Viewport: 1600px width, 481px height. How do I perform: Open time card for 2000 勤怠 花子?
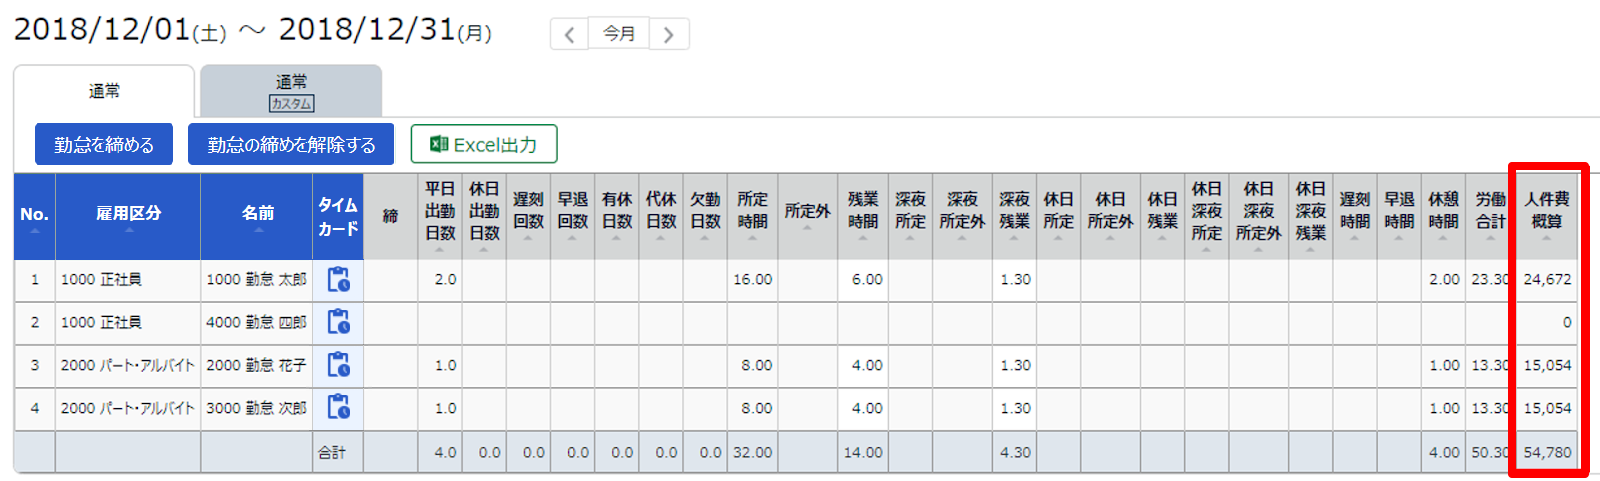[x=339, y=365]
